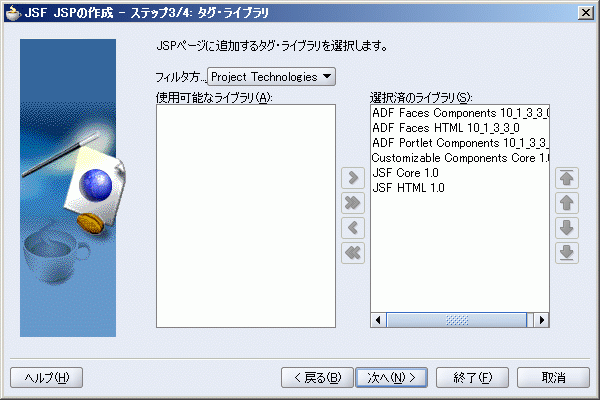Viewport: 600px width, 400px height.
Task: Open the Project Technologies filter dropdown
Action: pyautogui.click(x=271, y=77)
